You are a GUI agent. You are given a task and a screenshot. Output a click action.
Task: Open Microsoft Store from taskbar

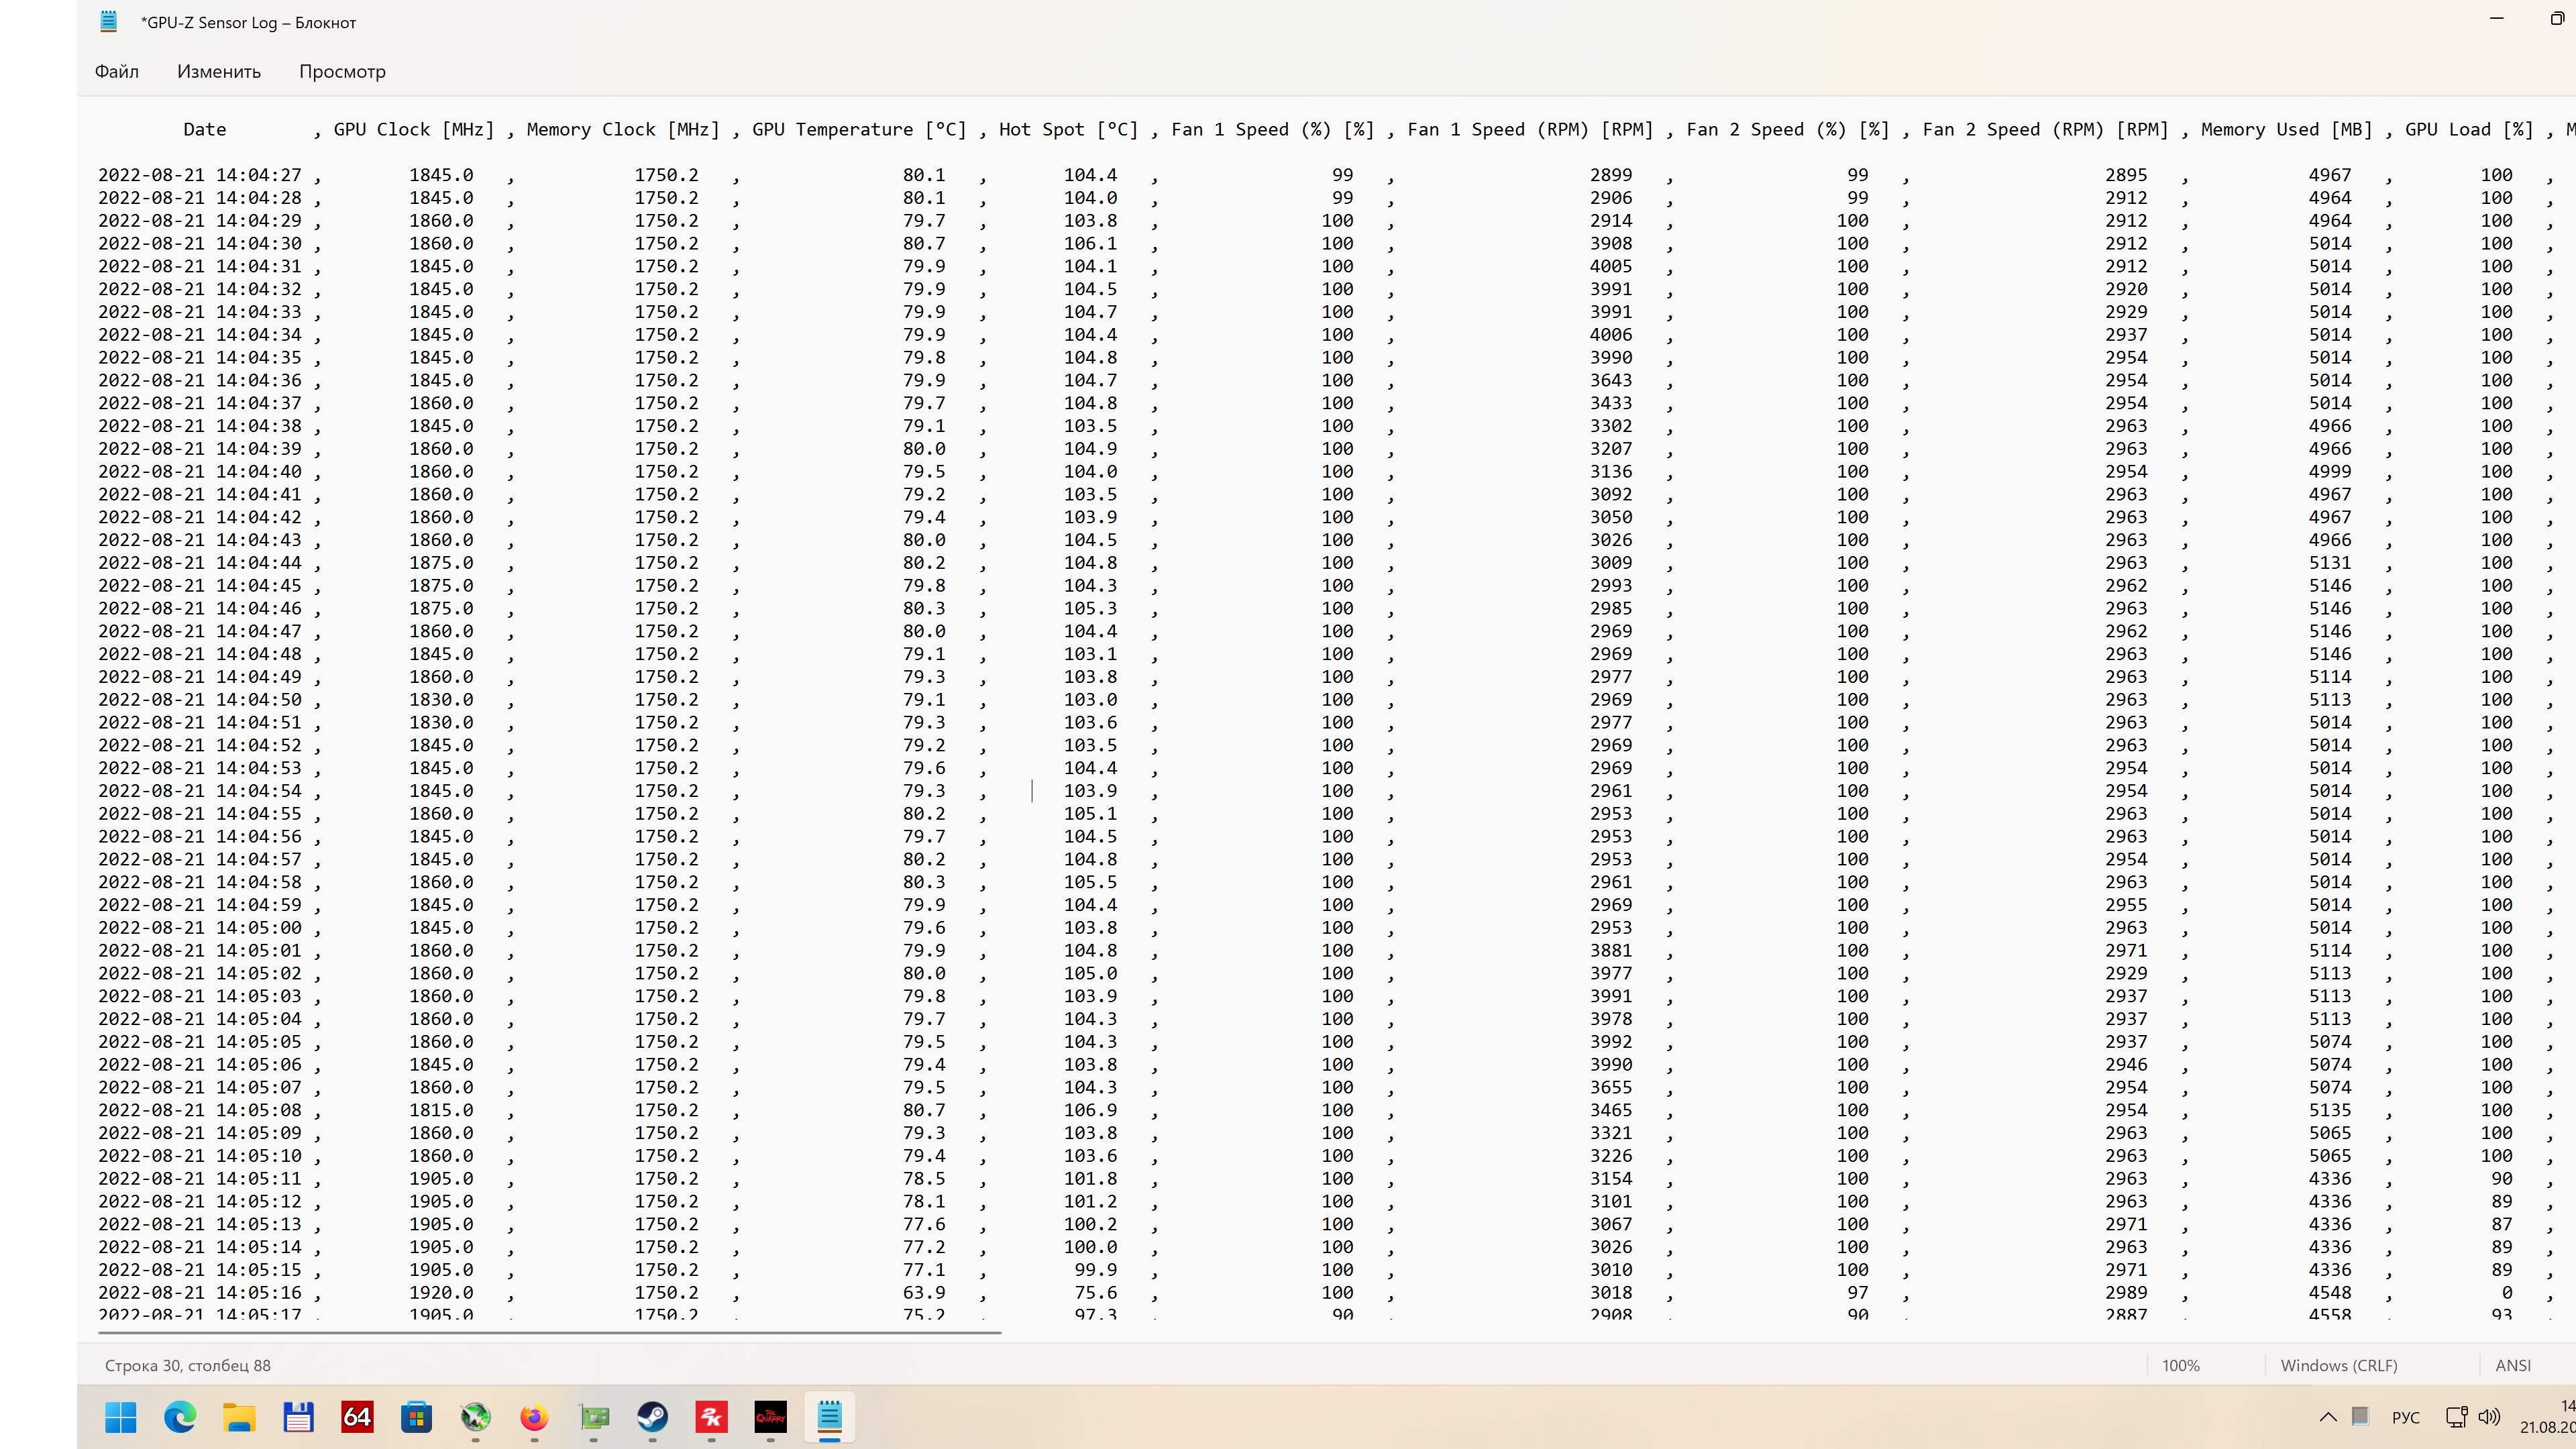pyautogui.click(x=416, y=1417)
